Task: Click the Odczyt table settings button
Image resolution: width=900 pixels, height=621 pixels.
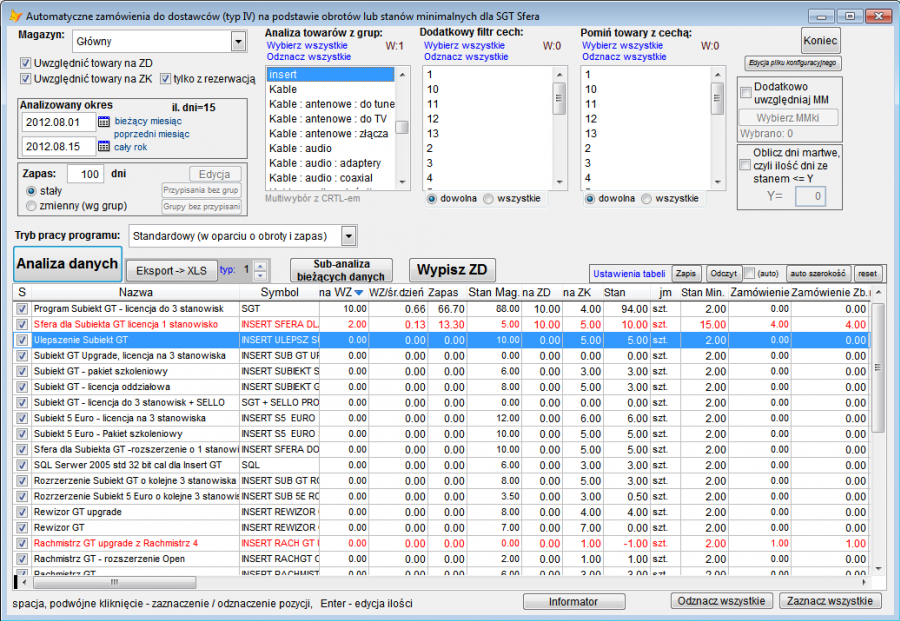Action: pyautogui.click(x=723, y=274)
